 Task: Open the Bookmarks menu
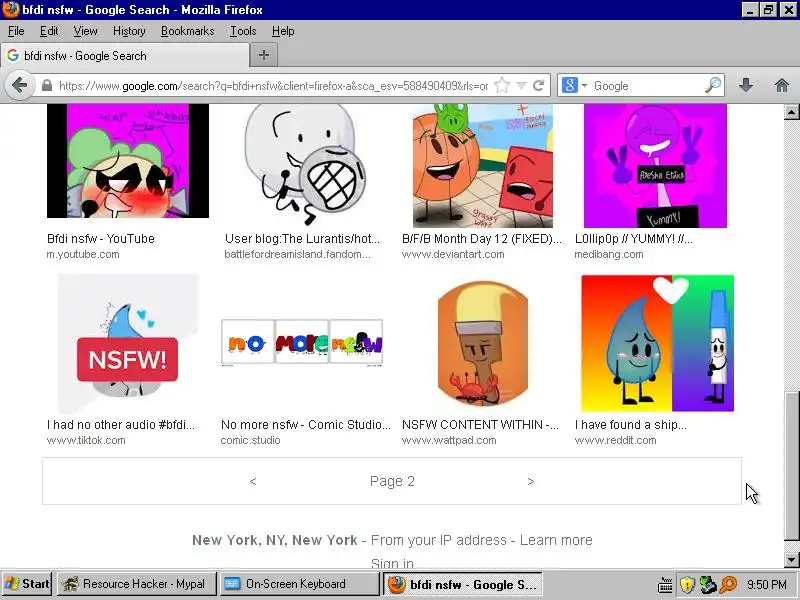[187, 31]
